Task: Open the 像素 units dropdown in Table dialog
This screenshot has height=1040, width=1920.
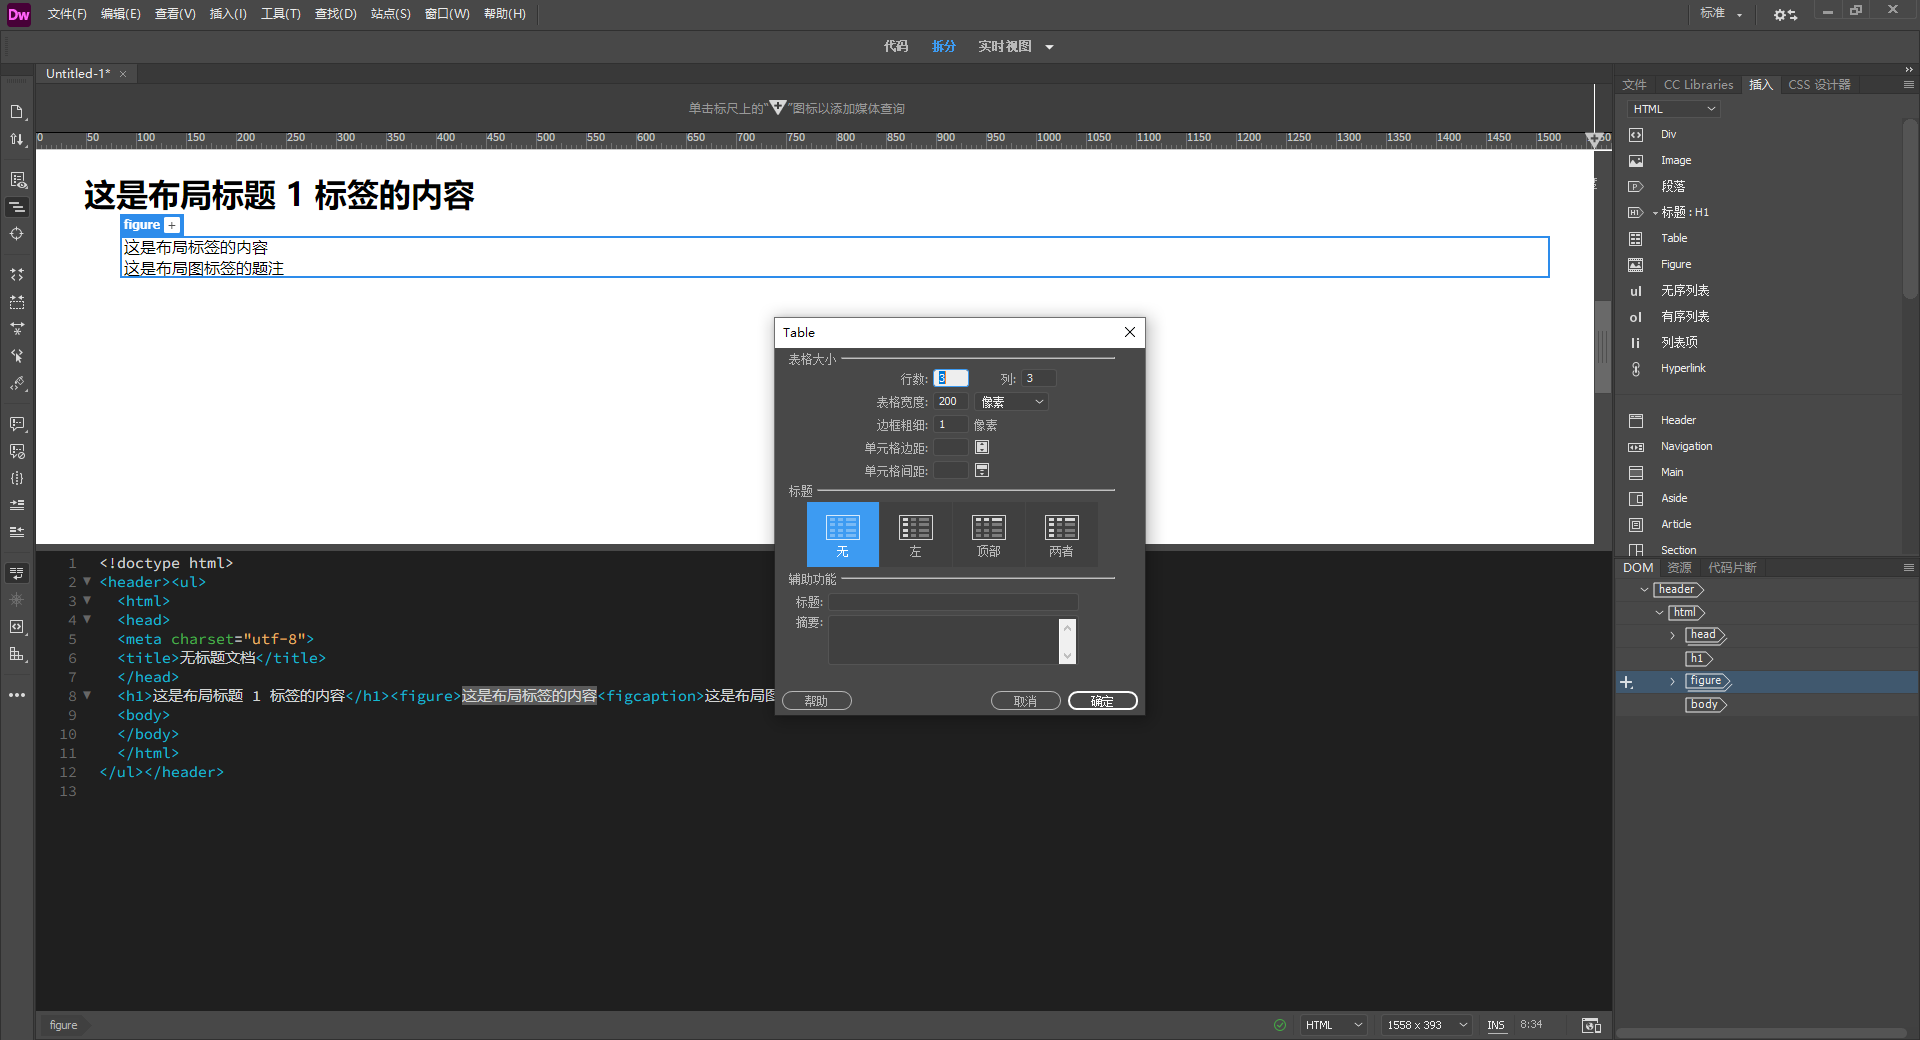Action: click(1010, 401)
